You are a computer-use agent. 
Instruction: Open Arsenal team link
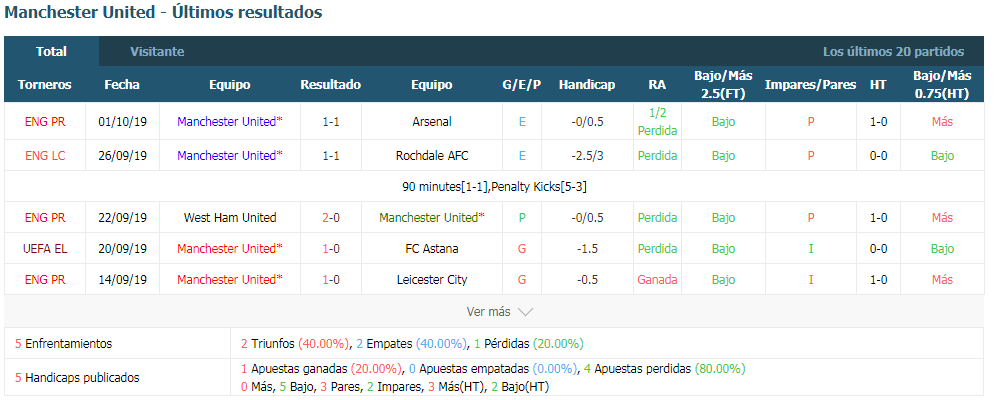[x=432, y=121]
